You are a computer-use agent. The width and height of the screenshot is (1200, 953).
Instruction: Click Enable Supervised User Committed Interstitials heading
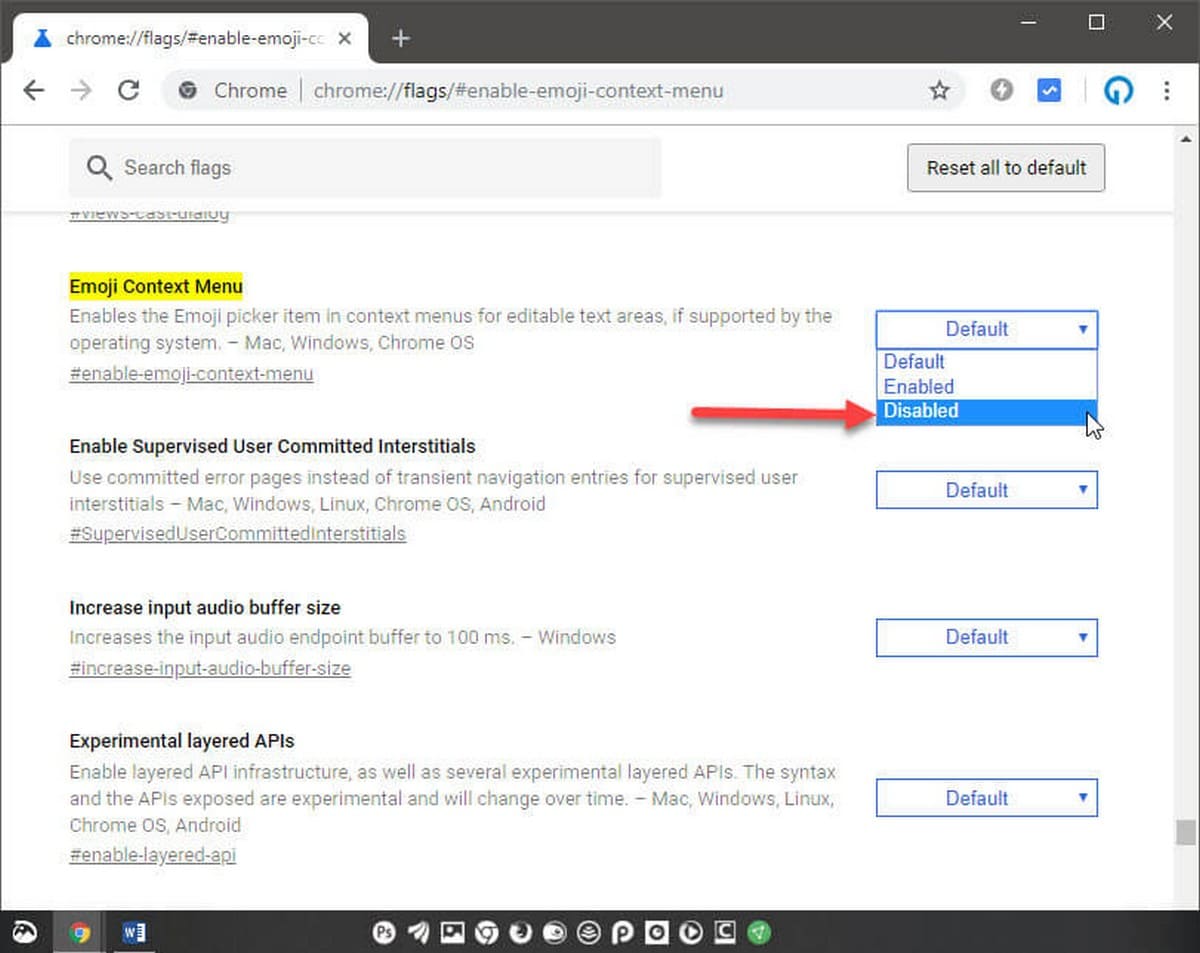pos(272,446)
